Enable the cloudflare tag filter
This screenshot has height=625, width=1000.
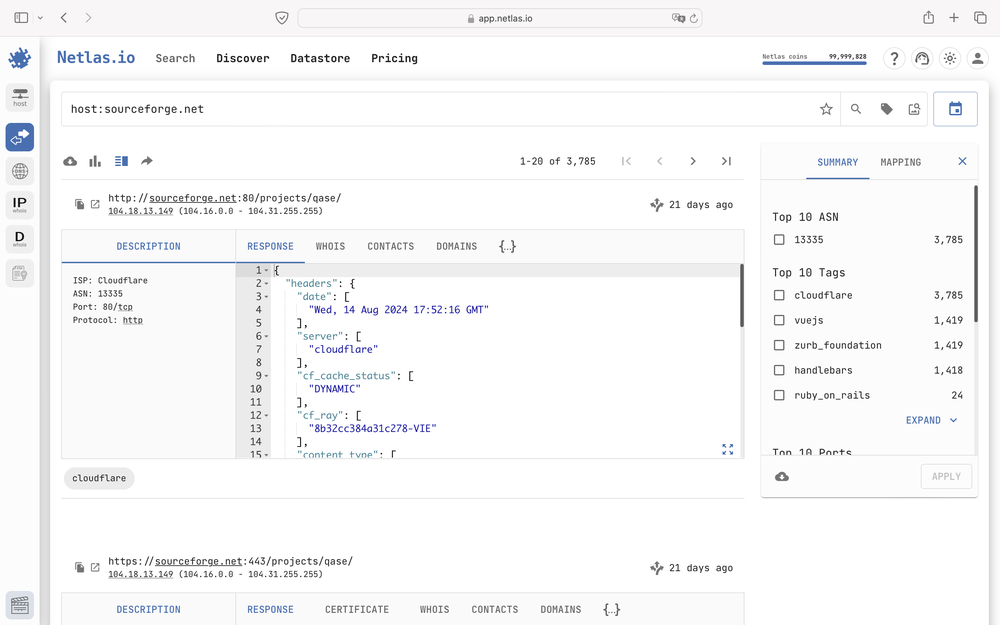(778, 295)
